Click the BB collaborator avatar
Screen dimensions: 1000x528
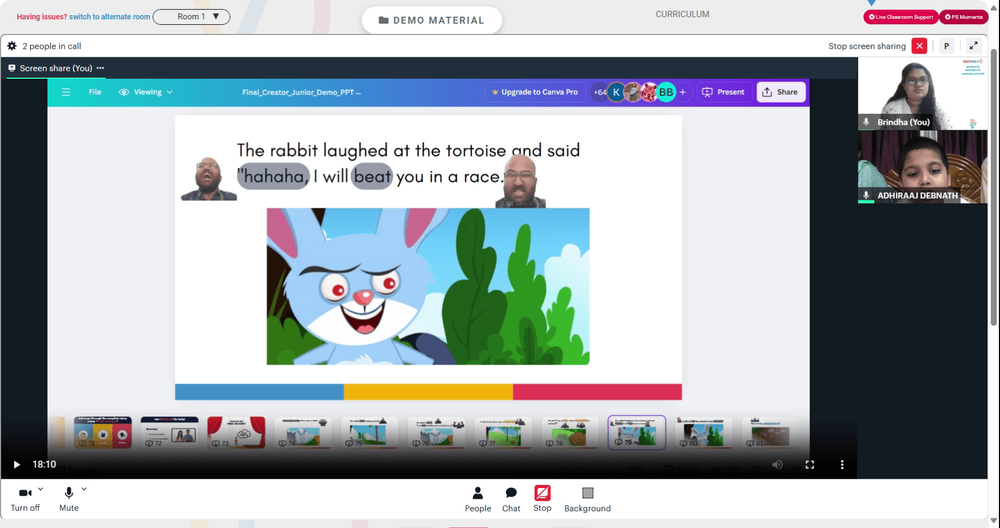666,92
